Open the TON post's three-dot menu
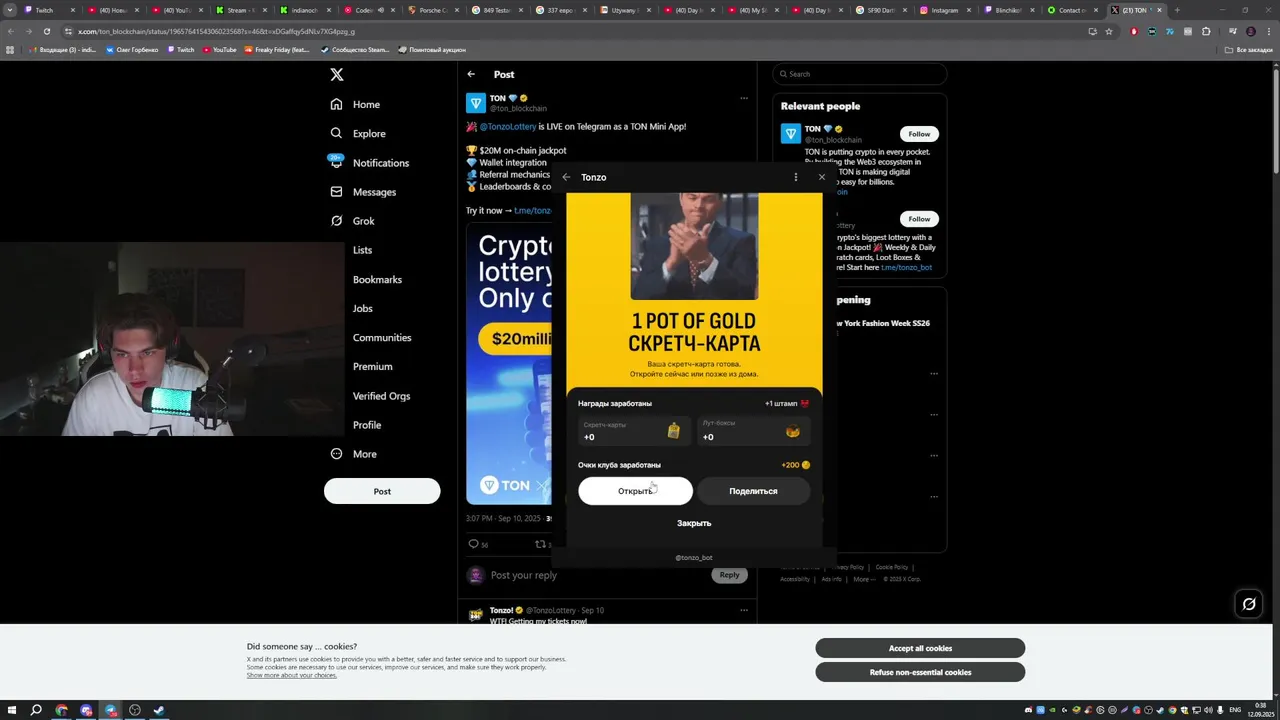1280x720 pixels. pyautogui.click(x=744, y=98)
